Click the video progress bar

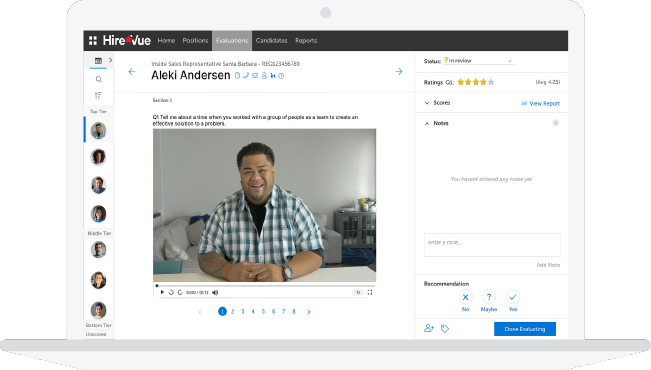[x=265, y=286]
